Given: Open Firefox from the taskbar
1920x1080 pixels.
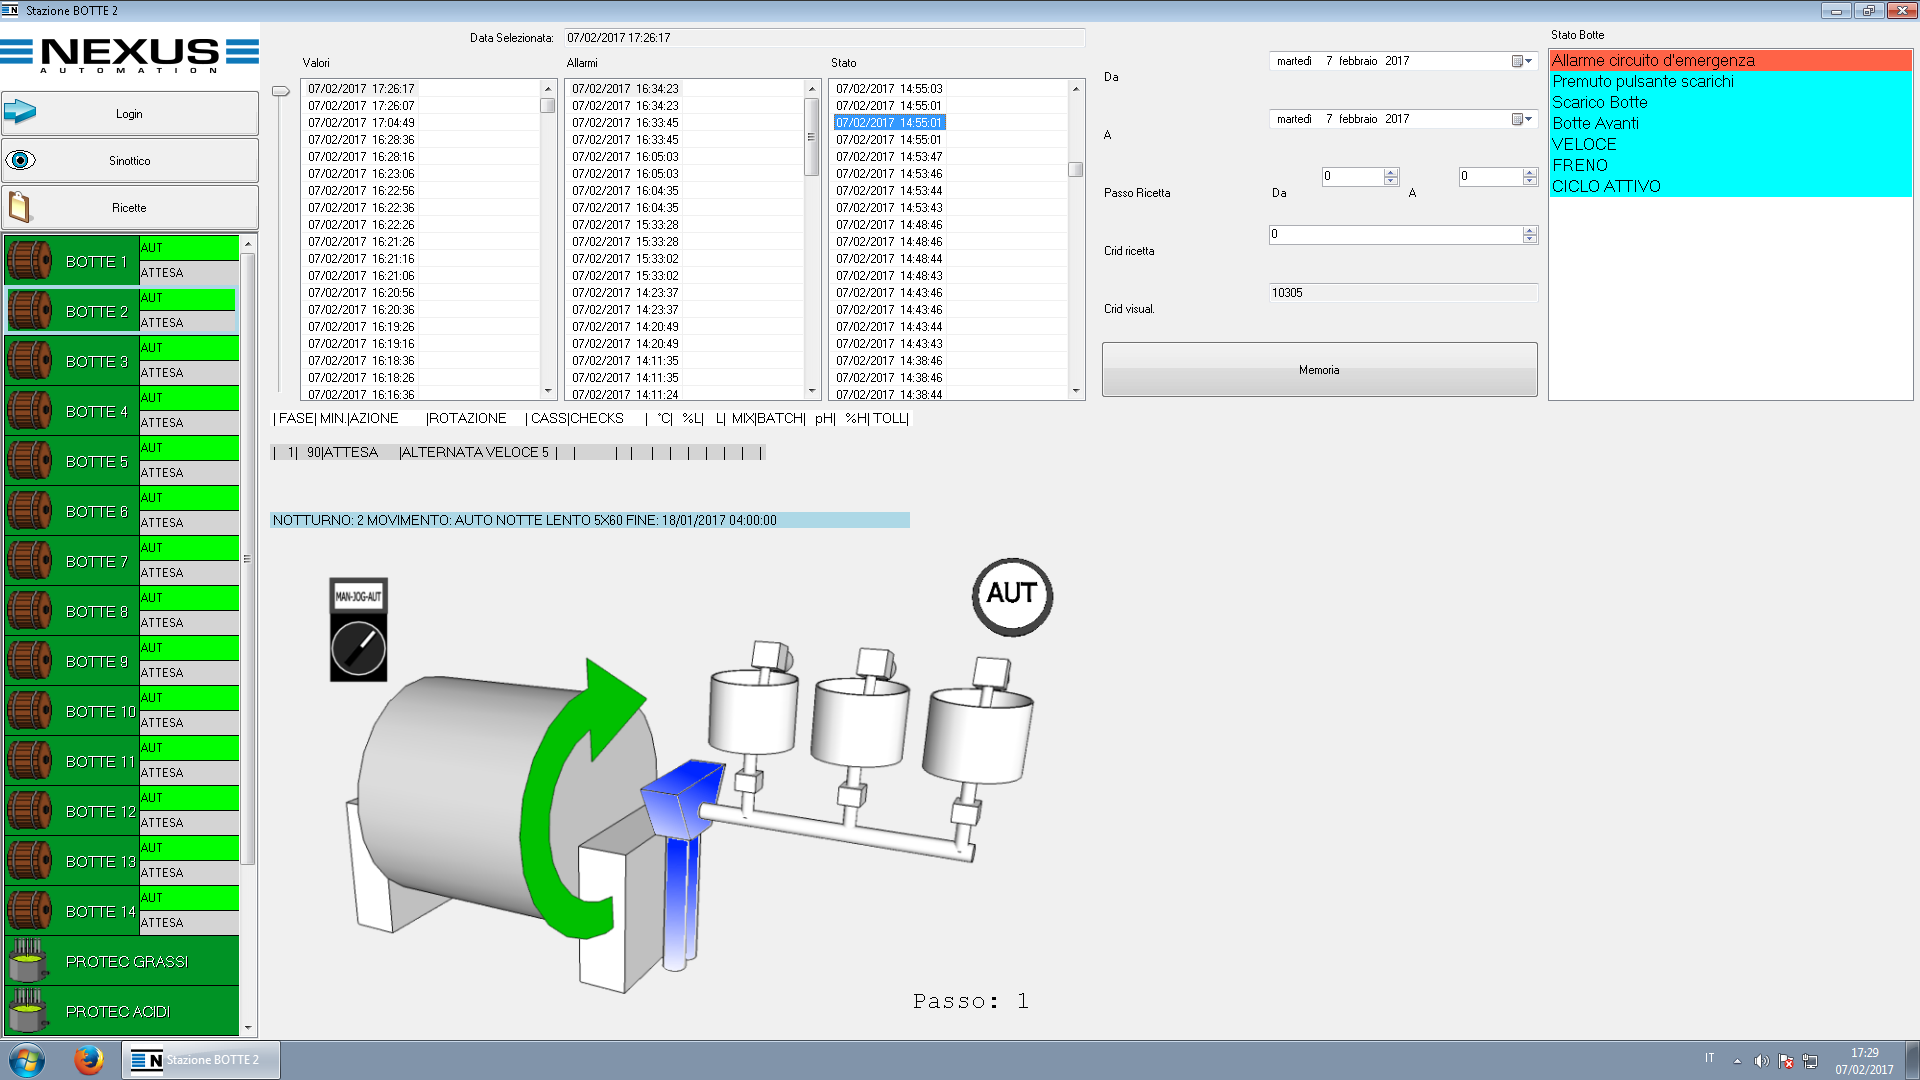Looking at the screenshot, I should (88, 1059).
